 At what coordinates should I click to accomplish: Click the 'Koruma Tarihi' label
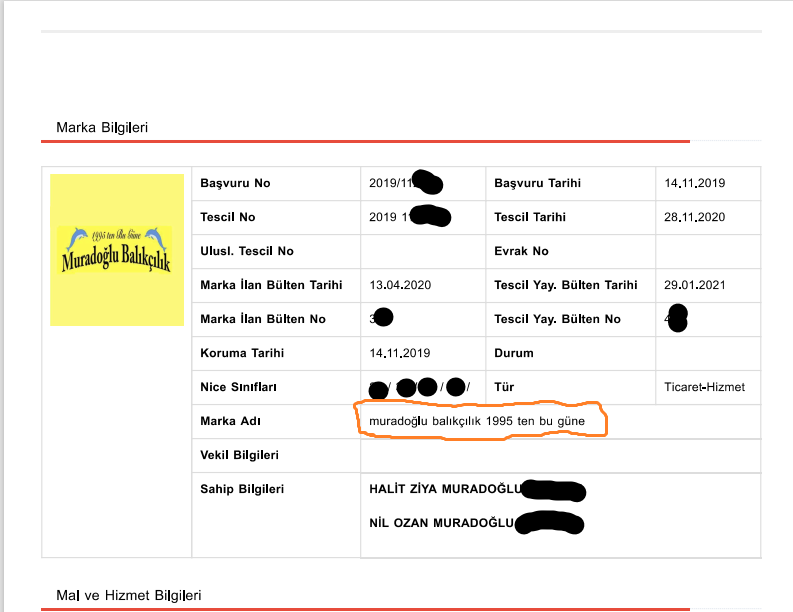(x=242, y=353)
